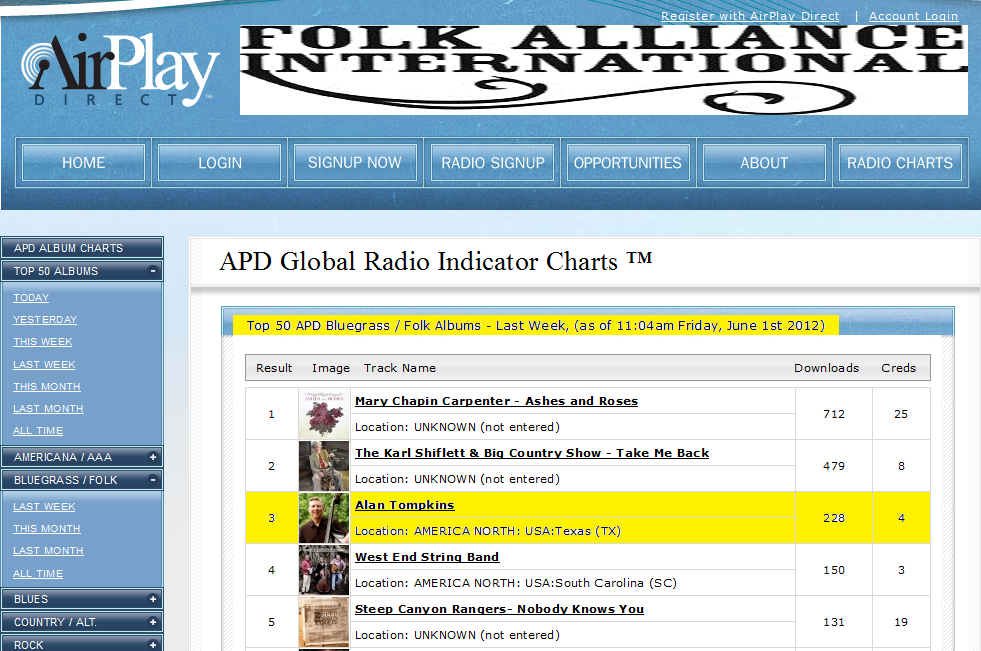
Task: Open the Account Login link
Action: point(913,16)
